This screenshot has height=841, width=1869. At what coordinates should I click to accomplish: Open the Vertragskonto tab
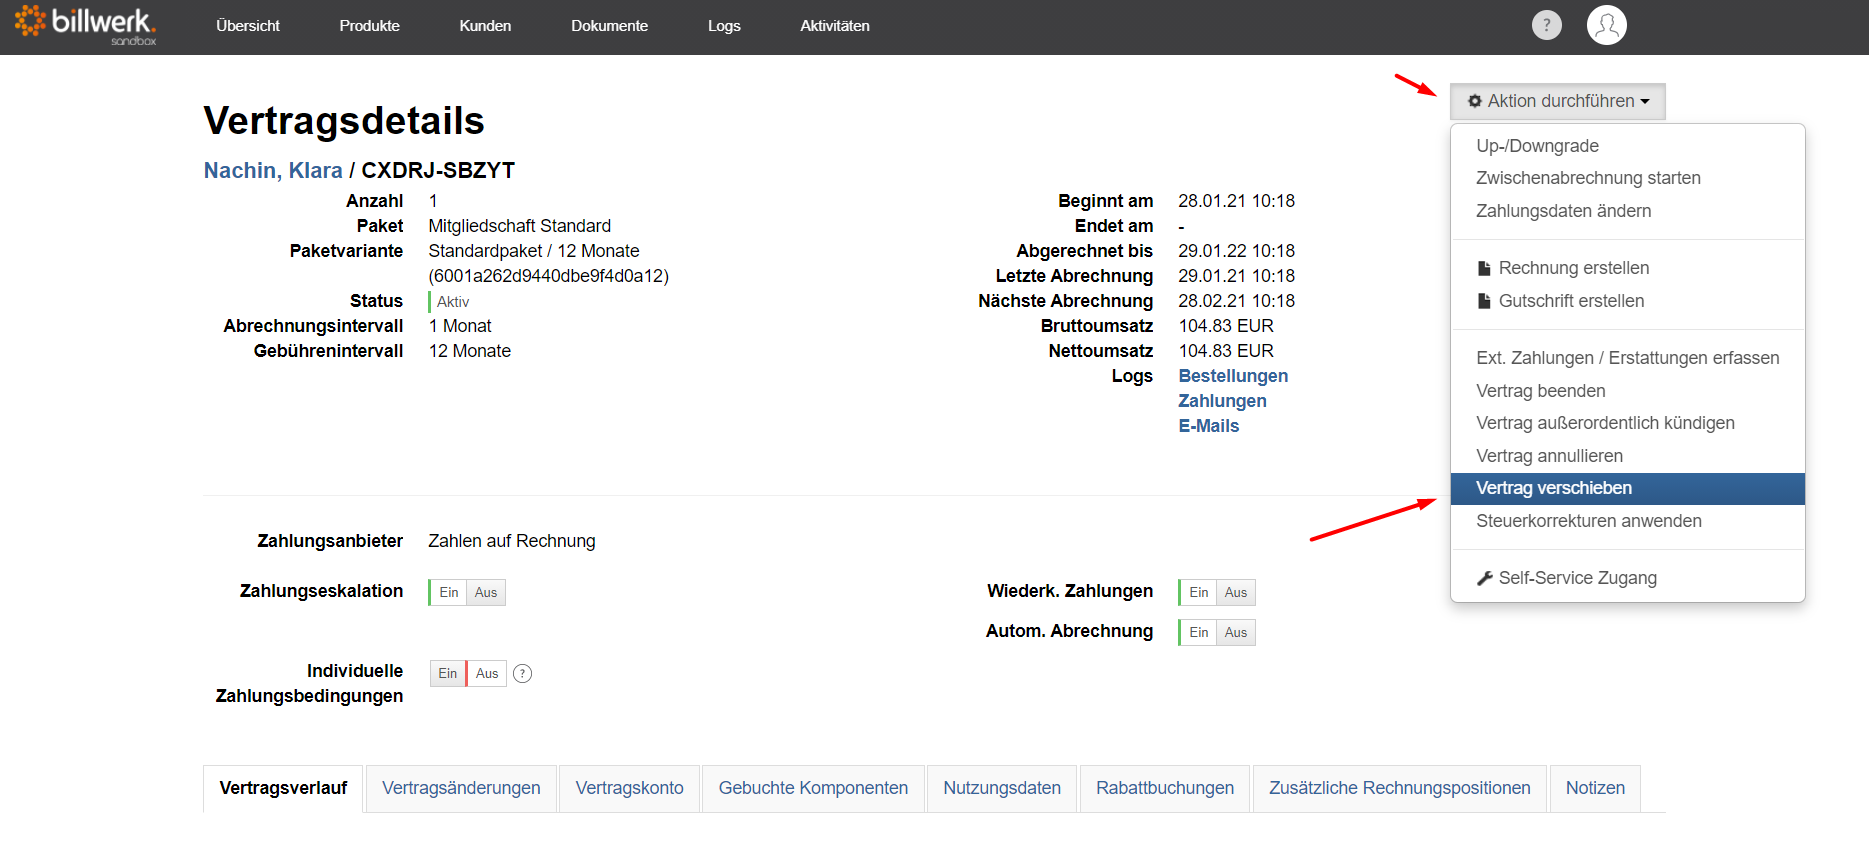pyautogui.click(x=630, y=788)
